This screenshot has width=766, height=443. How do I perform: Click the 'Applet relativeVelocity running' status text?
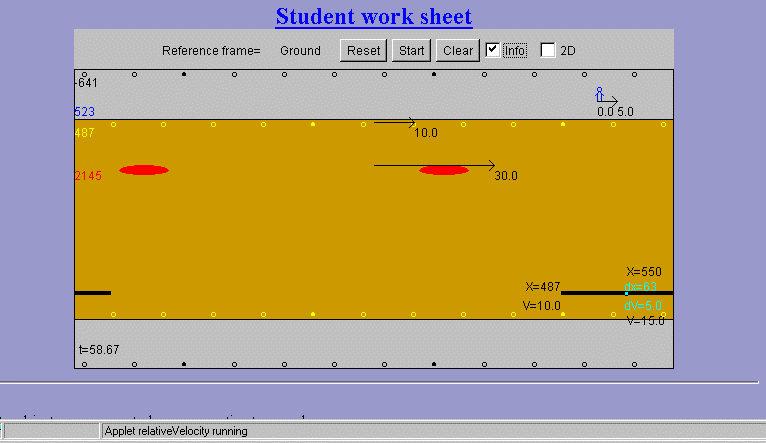[x=176, y=431]
